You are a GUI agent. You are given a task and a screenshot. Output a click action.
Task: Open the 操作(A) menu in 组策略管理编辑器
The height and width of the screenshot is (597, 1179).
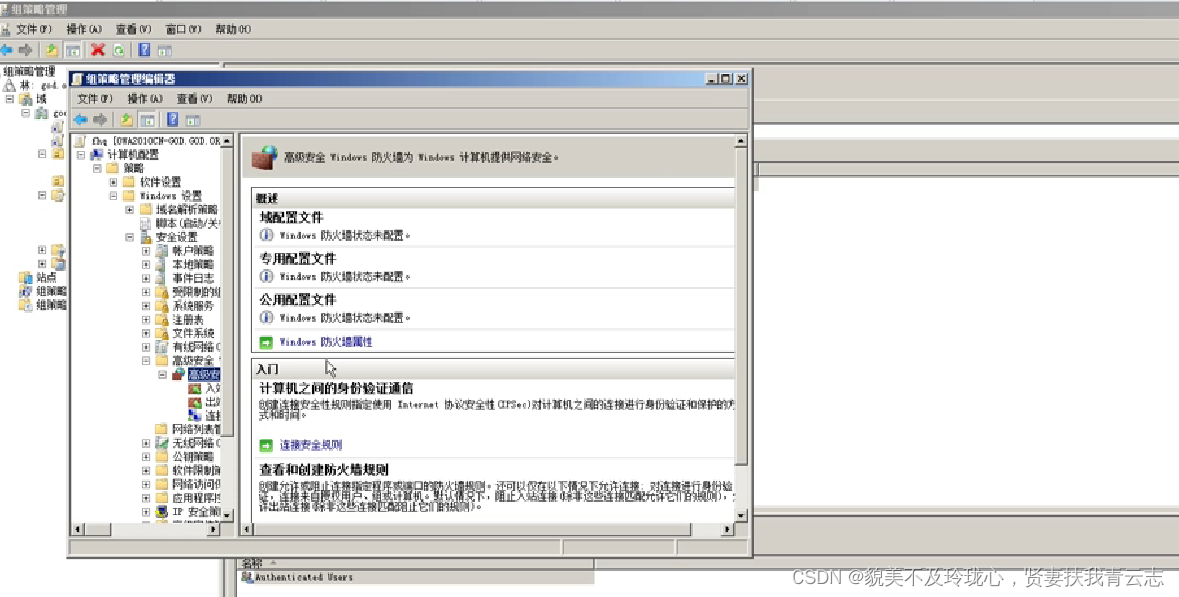click(145, 98)
